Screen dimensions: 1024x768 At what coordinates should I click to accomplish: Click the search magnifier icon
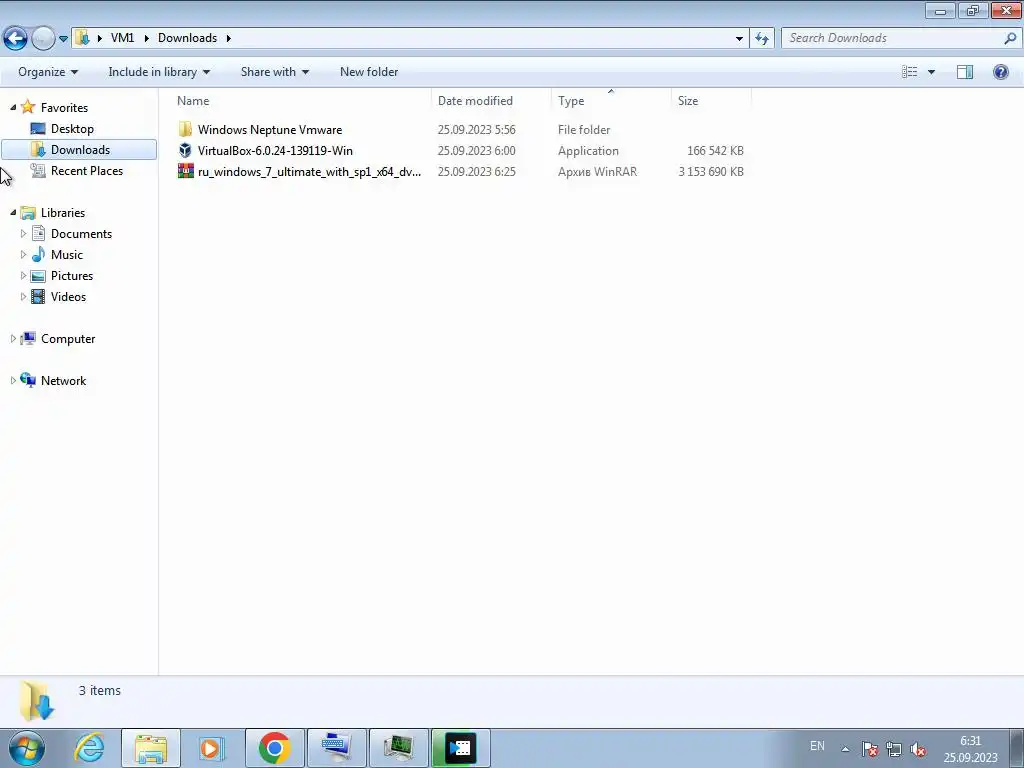click(1010, 38)
